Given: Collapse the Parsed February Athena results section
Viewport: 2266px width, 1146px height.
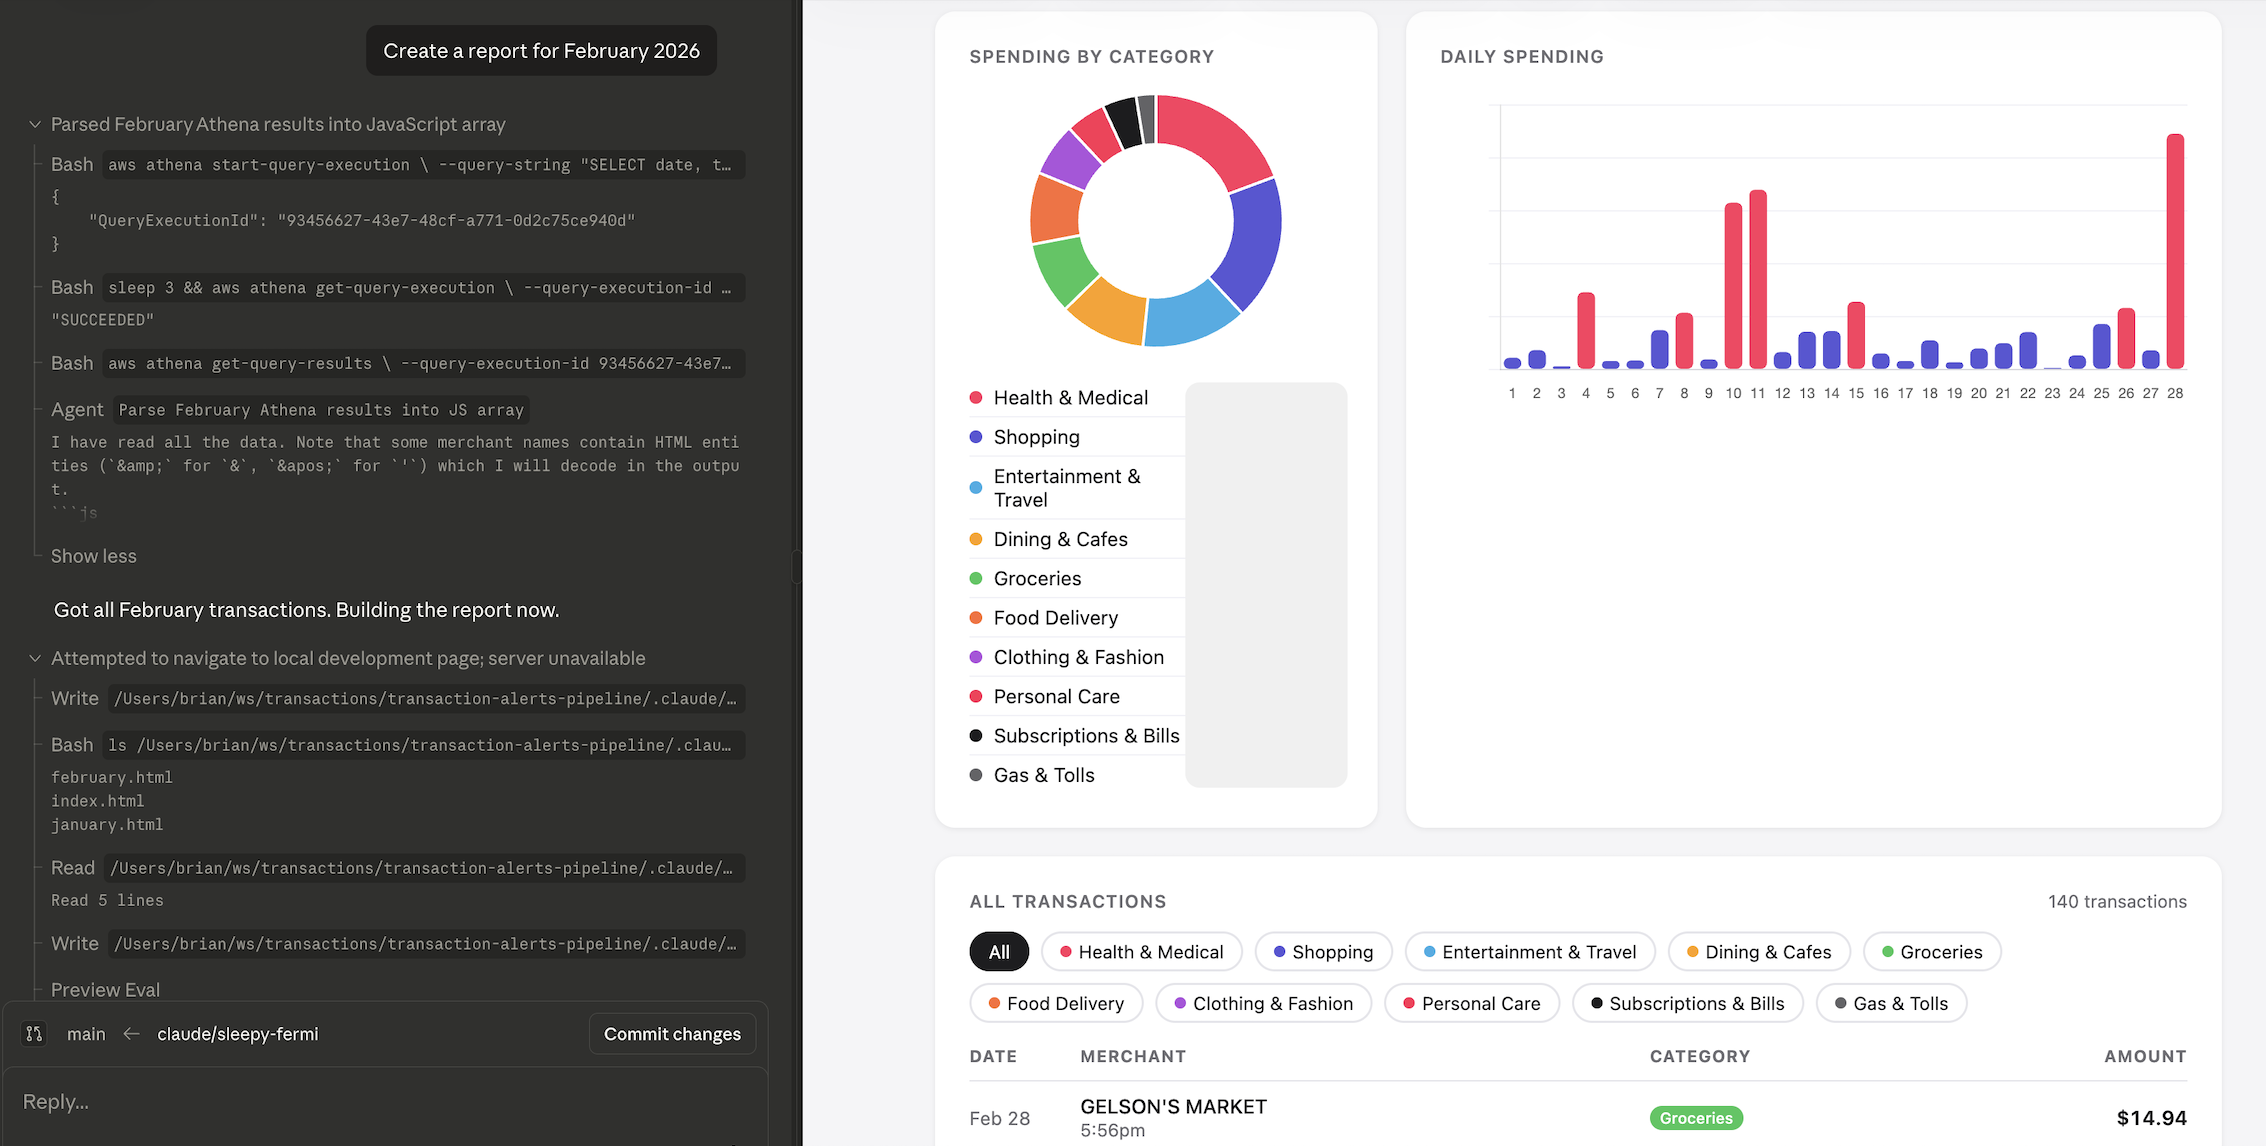Looking at the screenshot, I should pyautogui.click(x=35, y=125).
